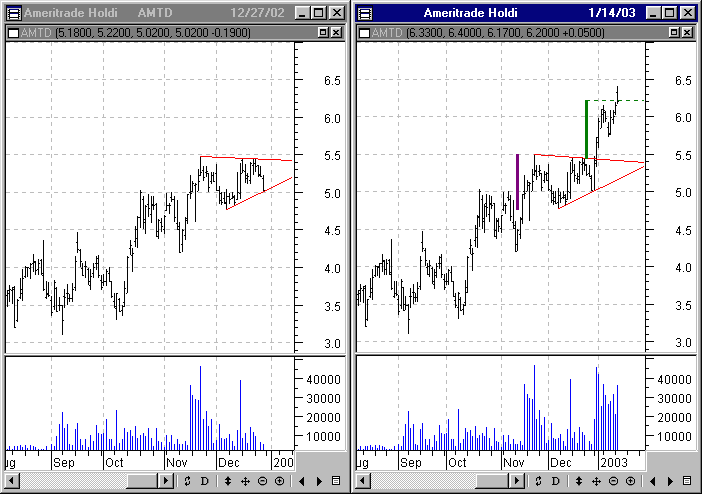702x494 pixels.
Task: Select the purple vertical bar in 1/14/03 chart
Action: [518, 182]
